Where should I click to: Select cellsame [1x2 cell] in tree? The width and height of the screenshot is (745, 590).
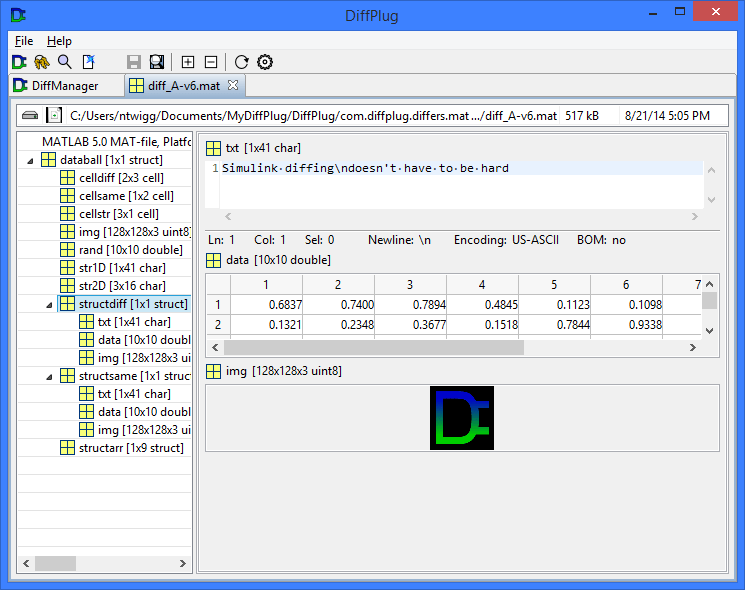pos(126,196)
